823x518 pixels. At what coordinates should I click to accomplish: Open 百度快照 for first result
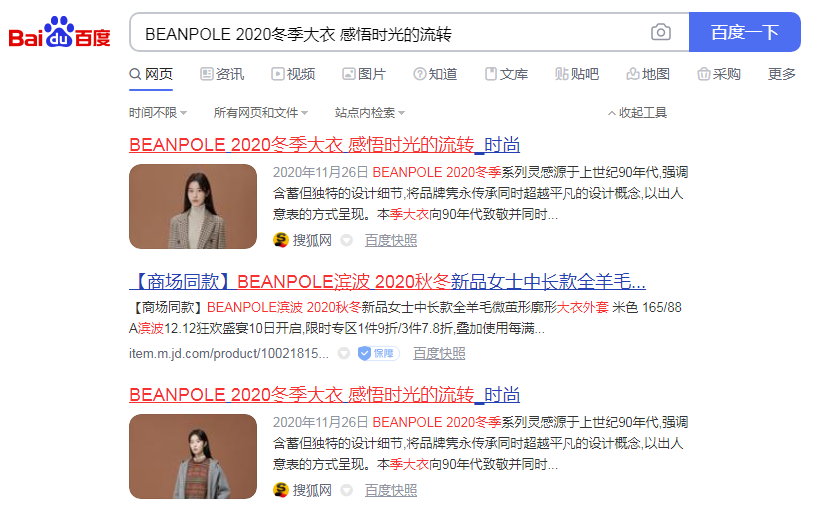391,240
